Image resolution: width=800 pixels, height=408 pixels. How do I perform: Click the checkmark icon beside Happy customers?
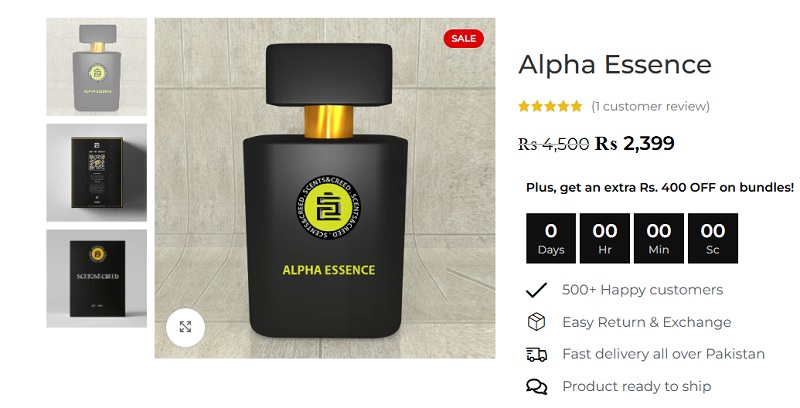point(536,290)
